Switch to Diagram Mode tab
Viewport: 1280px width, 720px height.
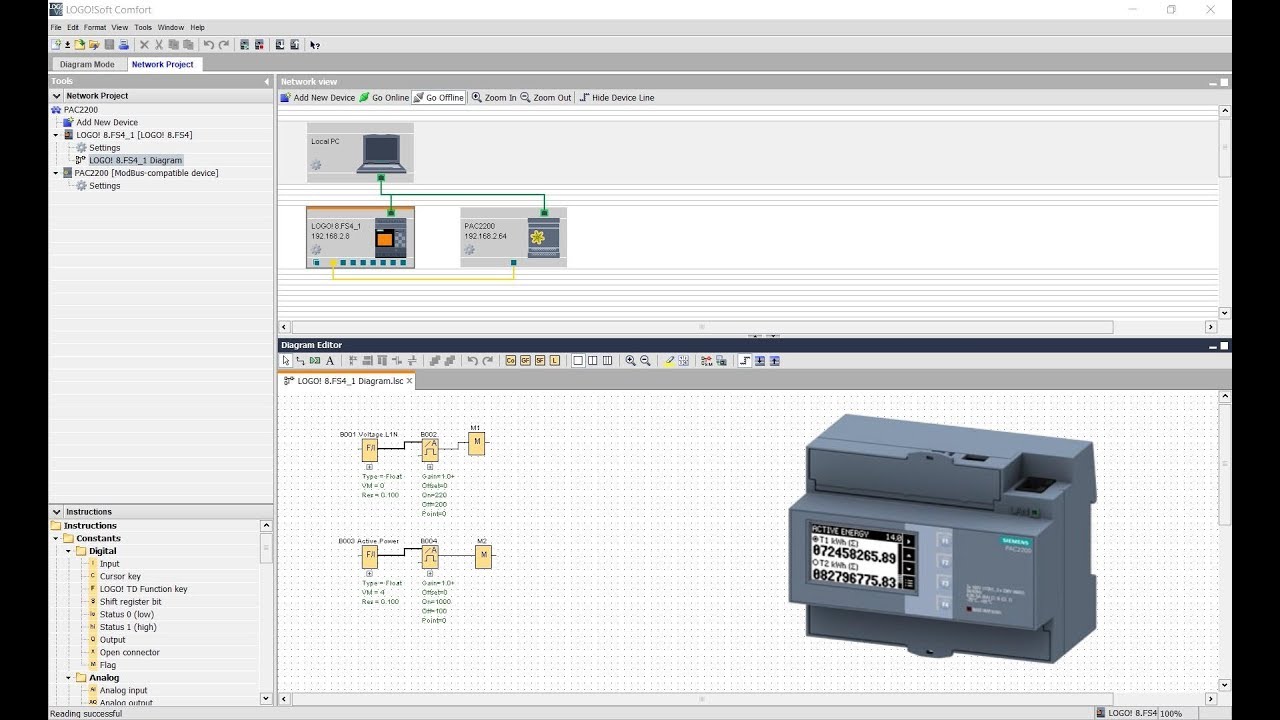87,64
